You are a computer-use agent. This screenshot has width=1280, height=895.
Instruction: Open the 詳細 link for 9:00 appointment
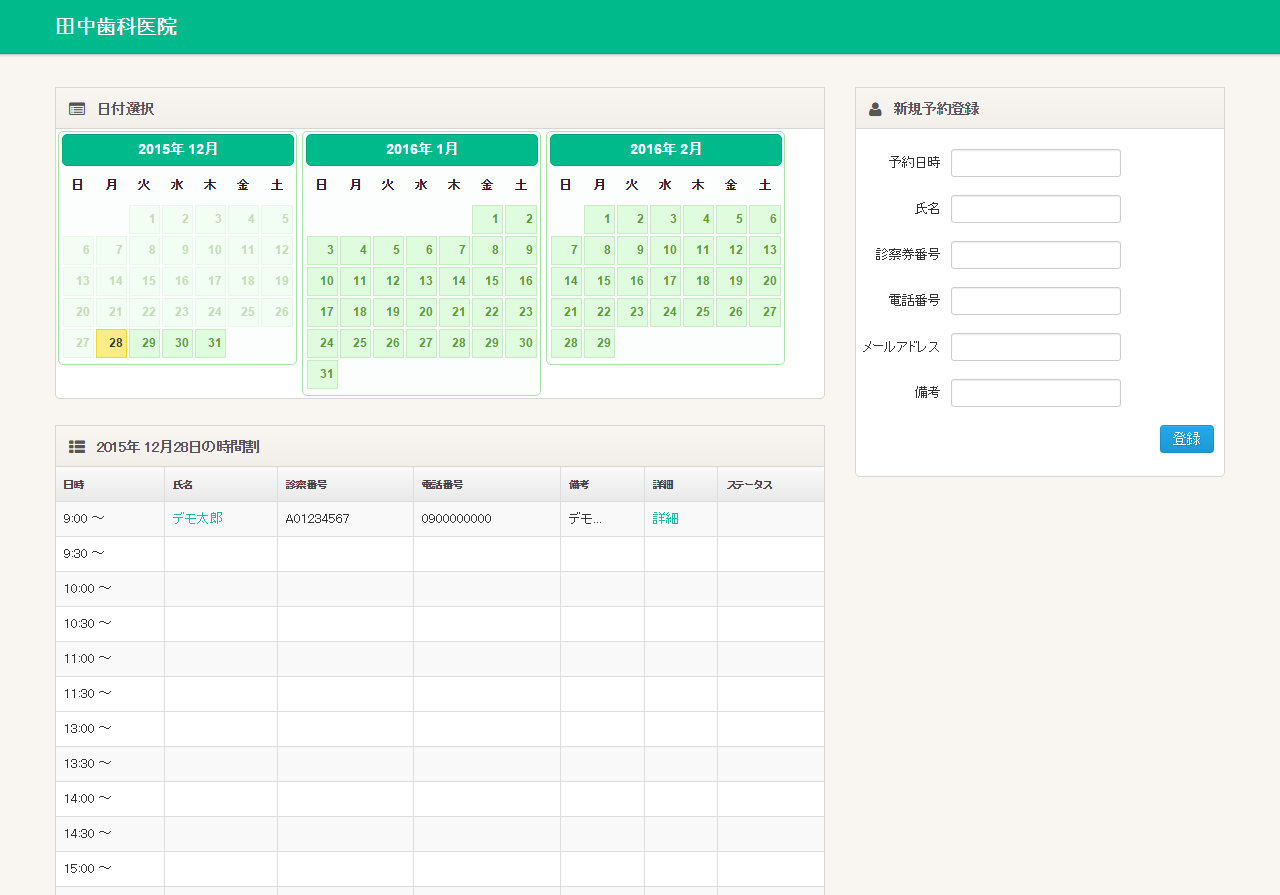pos(665,518)
